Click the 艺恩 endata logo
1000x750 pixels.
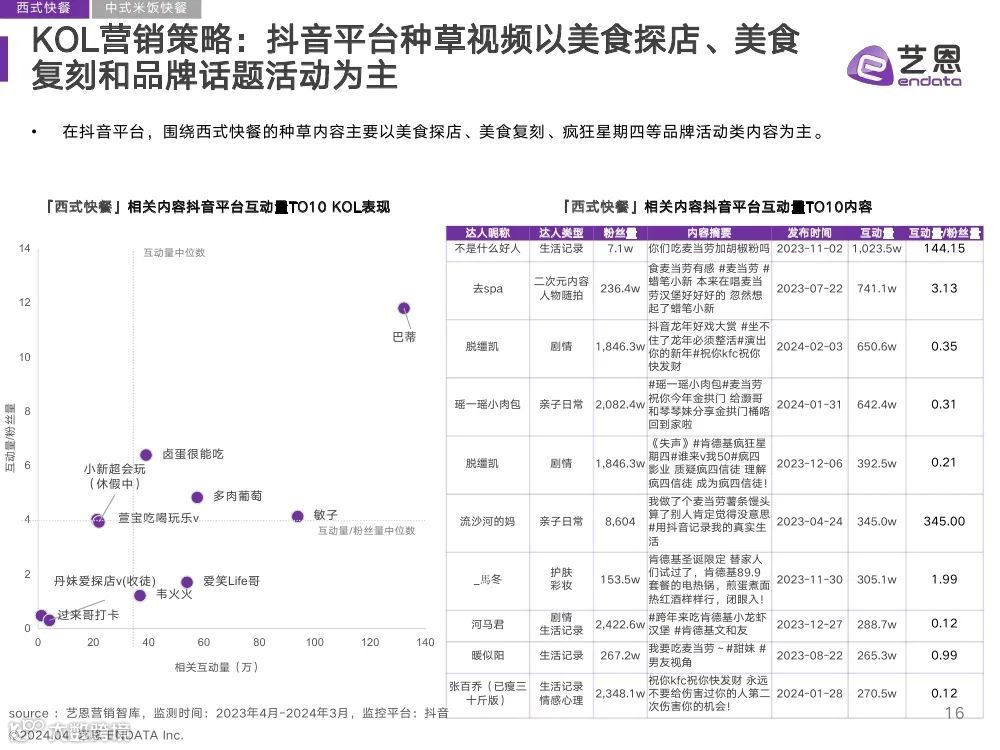pos(904,65)
